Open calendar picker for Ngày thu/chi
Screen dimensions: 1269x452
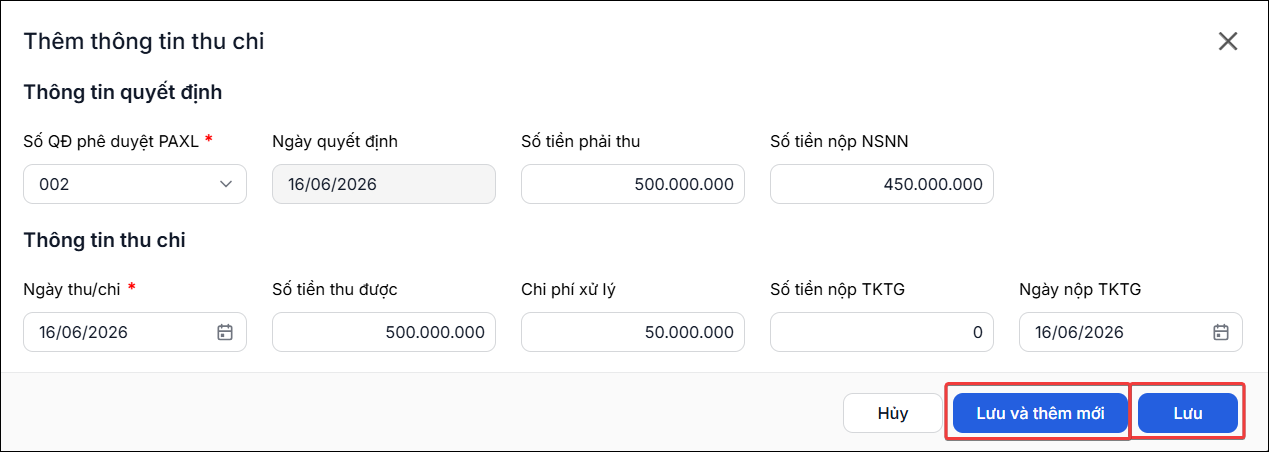tap(225, 332)
